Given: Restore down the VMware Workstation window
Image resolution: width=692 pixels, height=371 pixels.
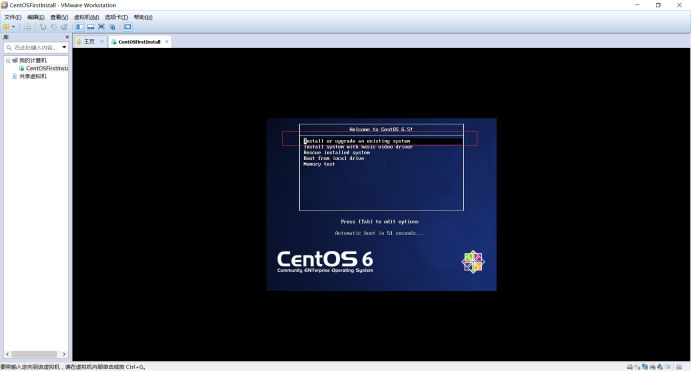Looking at the screenshot, I should pyautogui.click(x=658, y=5).
